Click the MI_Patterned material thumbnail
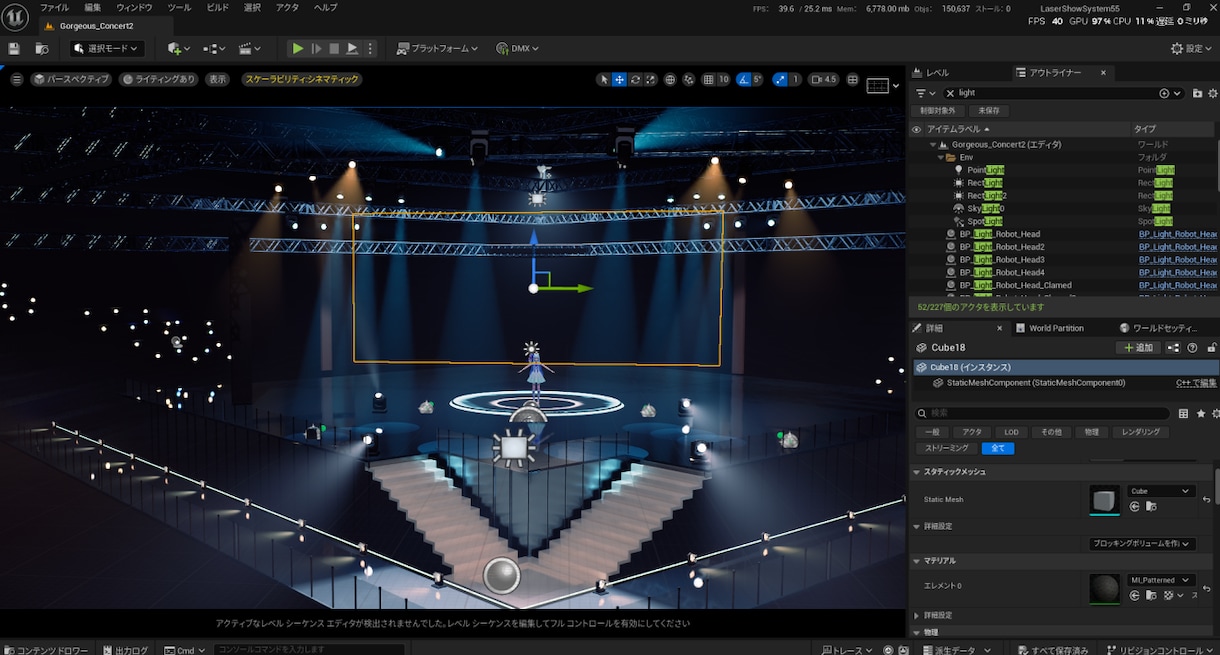The height and width of the screenshot is (655, 1220). pos(1104,589)
